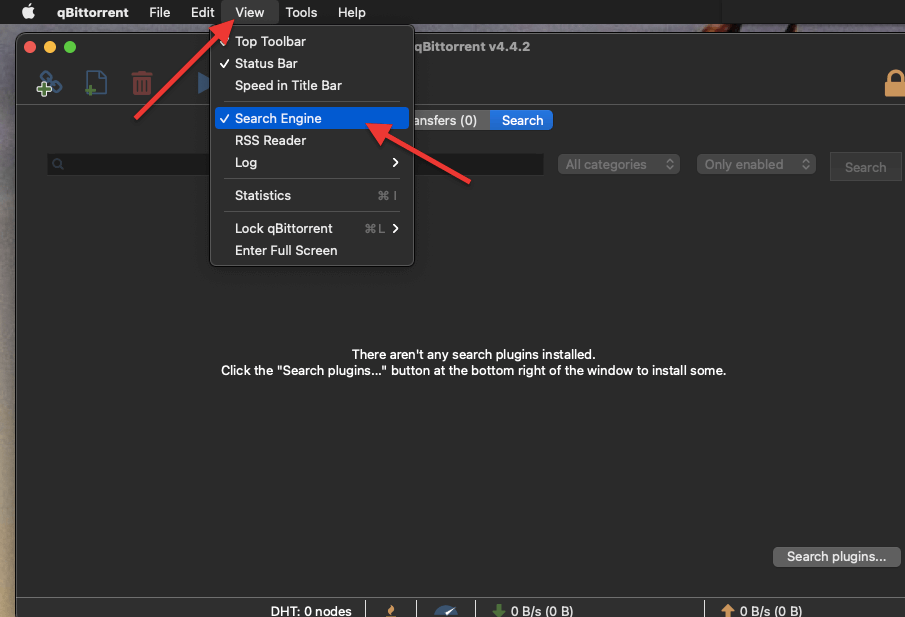The image size is (905, 617).
Task: Open the Tools menu
Action: (x=301, y=12)
